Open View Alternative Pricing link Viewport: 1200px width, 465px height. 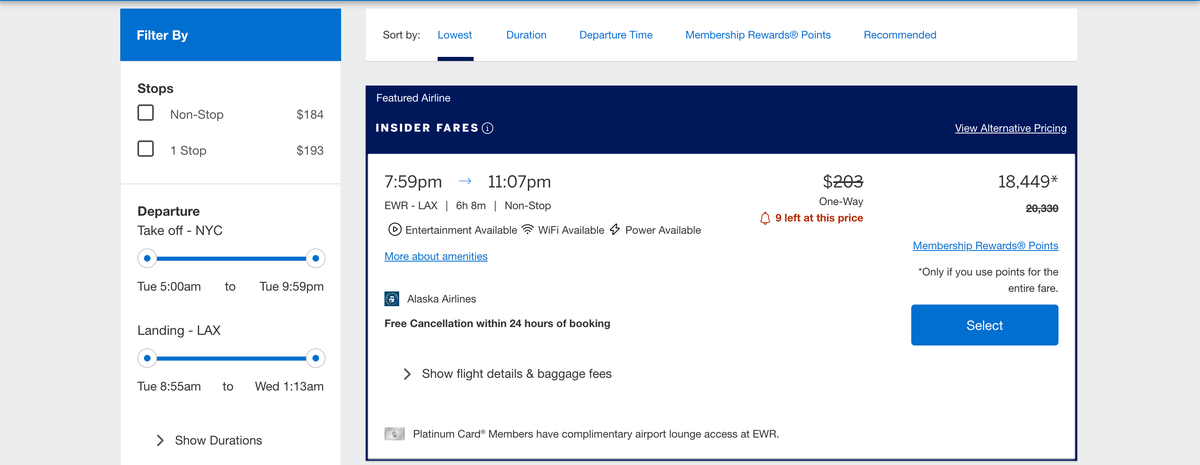coord(1010,128)
